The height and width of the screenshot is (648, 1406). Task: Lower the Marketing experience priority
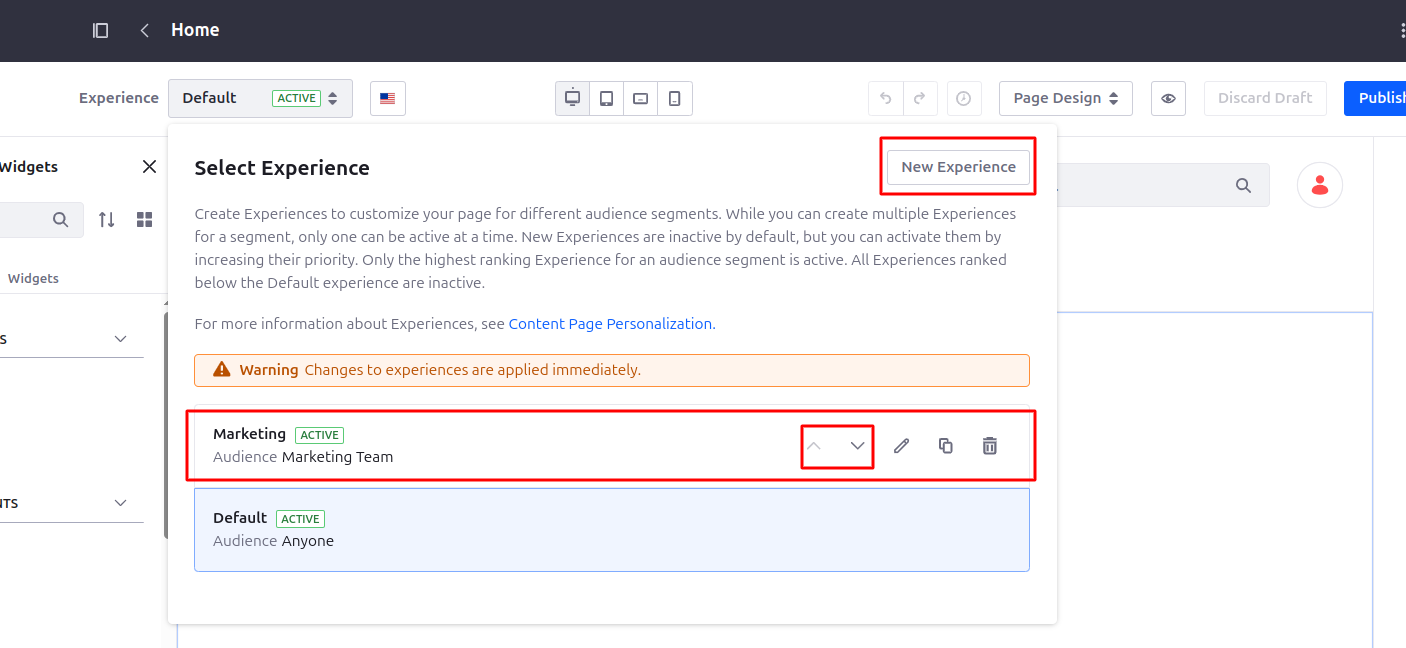pos(857,446)
